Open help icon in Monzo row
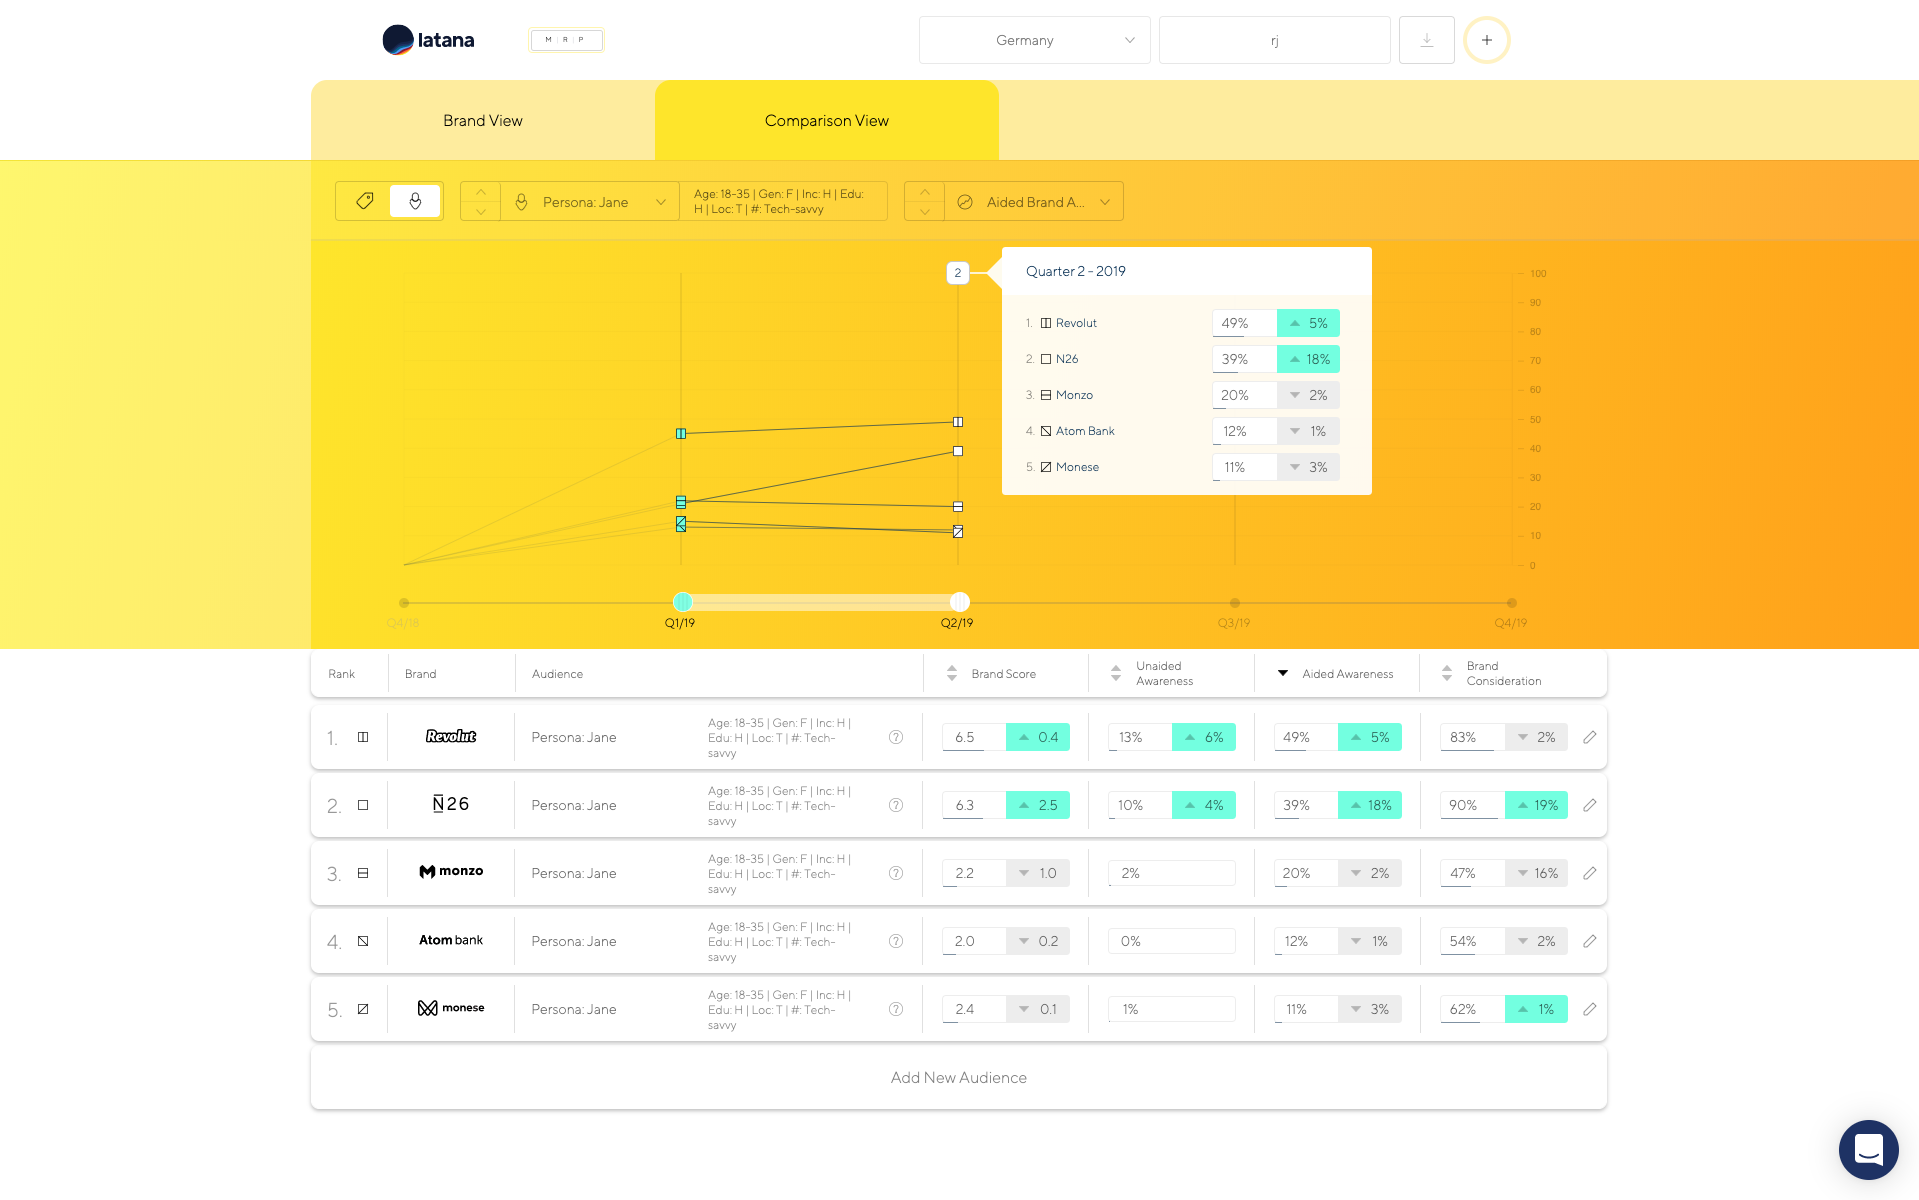Image resolution: width=1919 pixels, height=1200 pixels. tap(896, 873)
